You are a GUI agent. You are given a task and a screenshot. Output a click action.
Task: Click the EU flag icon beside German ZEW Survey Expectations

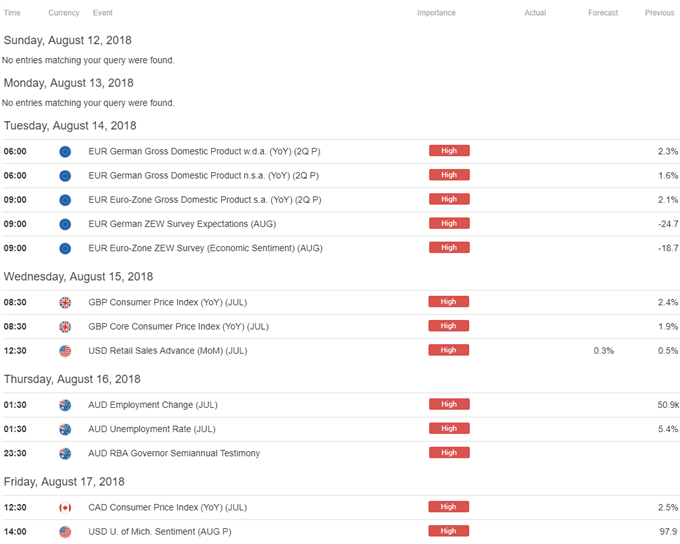(x=65, y=225)
